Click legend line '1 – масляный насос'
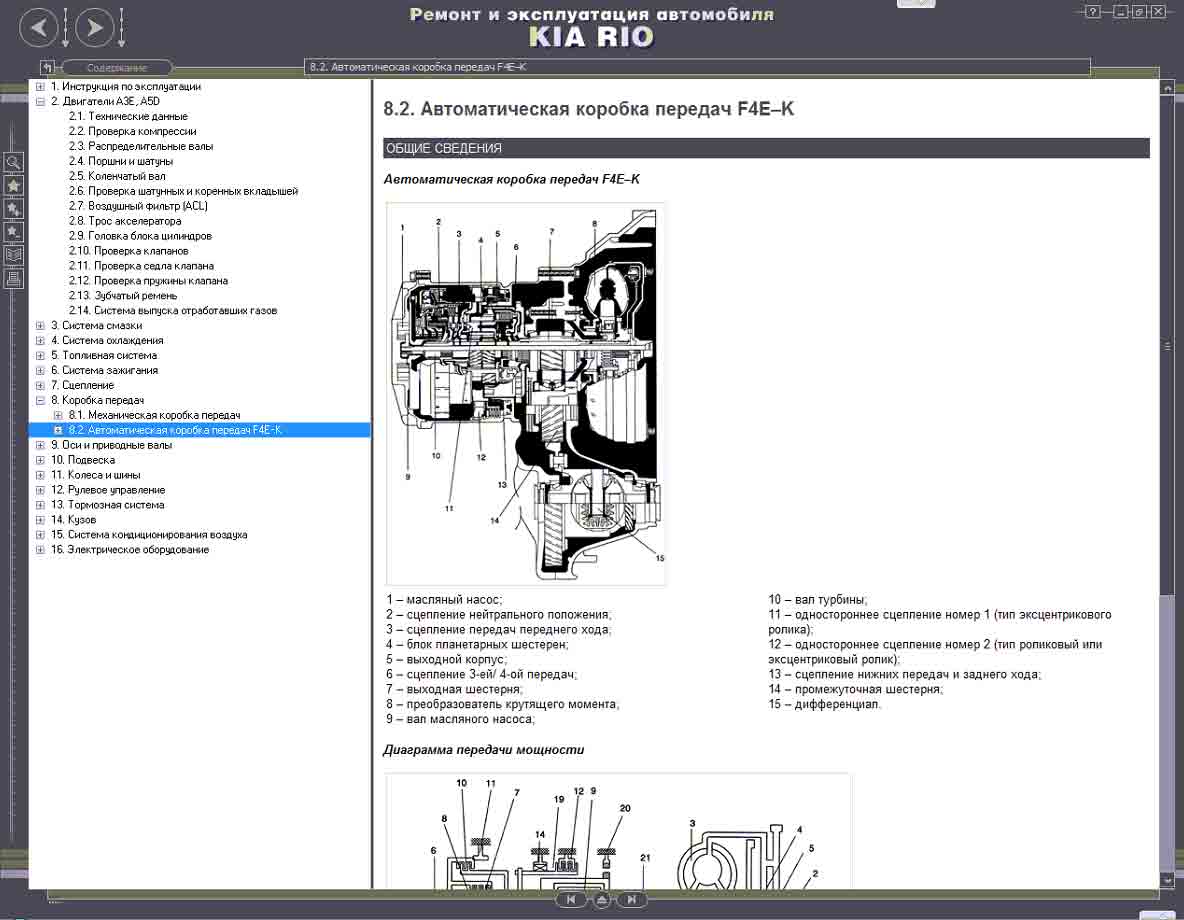 (x=444, y=600)
